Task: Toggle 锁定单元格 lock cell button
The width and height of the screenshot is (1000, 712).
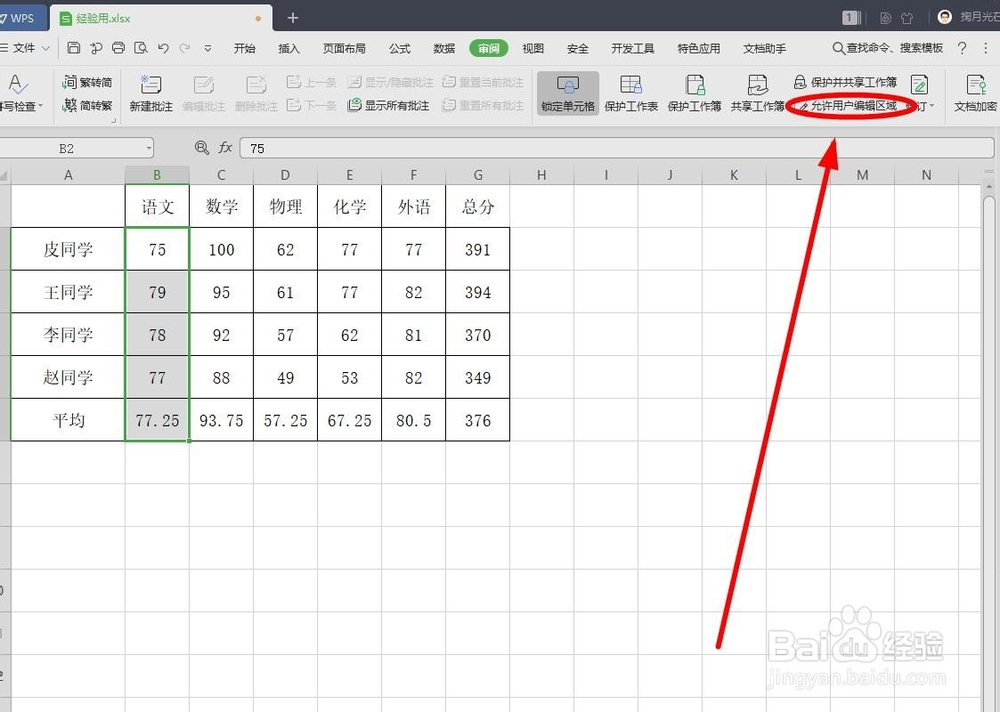Action: (x=568, y=93)
